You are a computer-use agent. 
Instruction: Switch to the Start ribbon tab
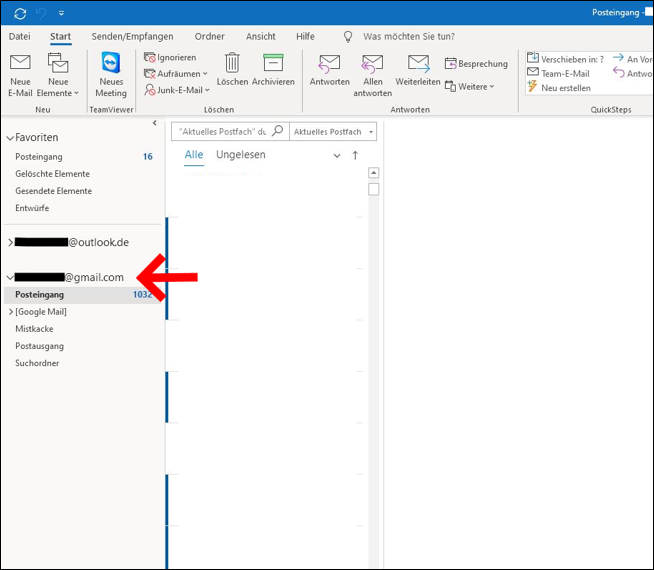pyautogui.click(x=60, y=37)
